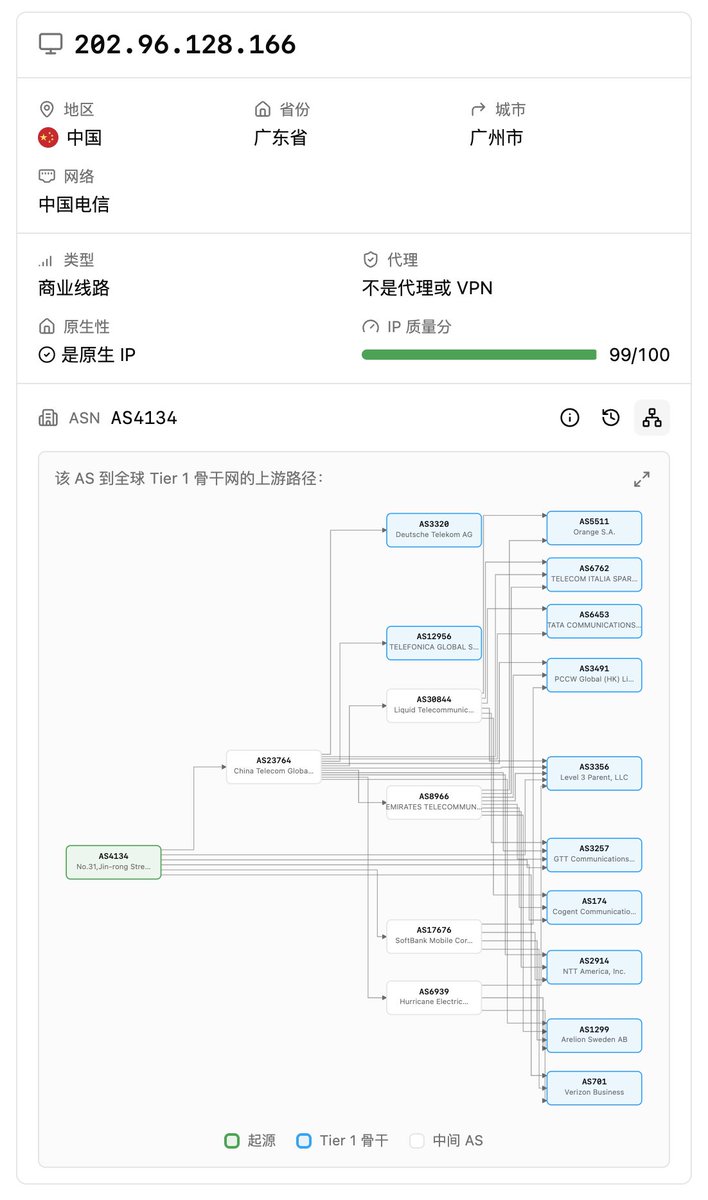Expand the upstream path diagram to fullscreen

pyautogui.click(x=642, y=479)
